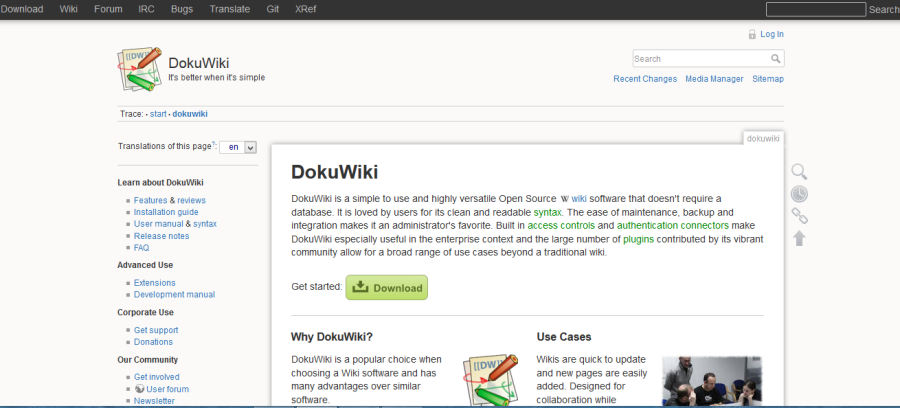Open IRC in the top navigation bar
900x408 pixels.
pos(146,9)
